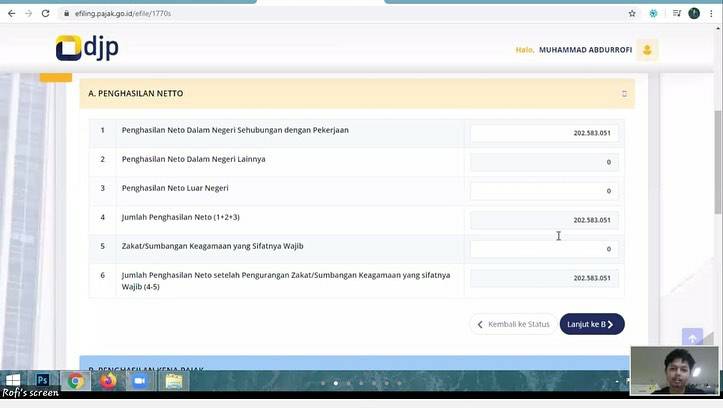723x408 pixels.
Task: Open the user profile avatar icon
Action: (x=647, y=49)
